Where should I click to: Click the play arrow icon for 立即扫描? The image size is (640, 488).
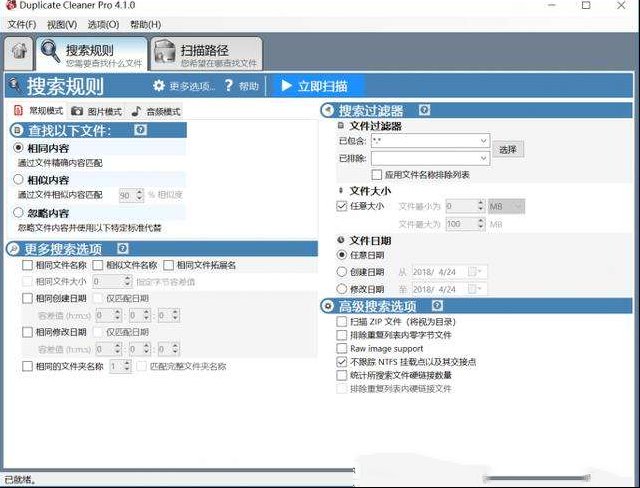coord(287,86)
